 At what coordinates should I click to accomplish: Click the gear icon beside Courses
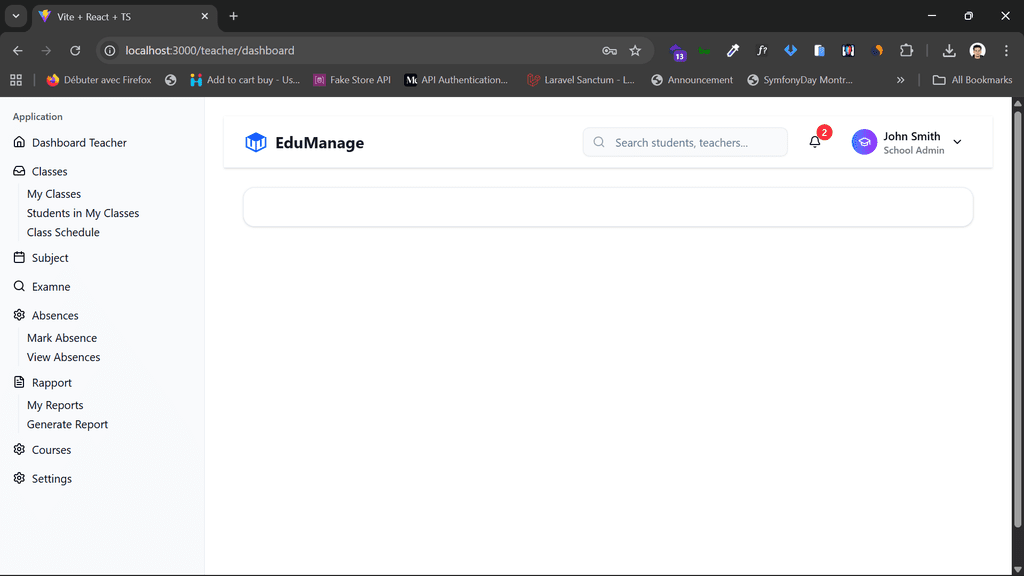(19, 449)
